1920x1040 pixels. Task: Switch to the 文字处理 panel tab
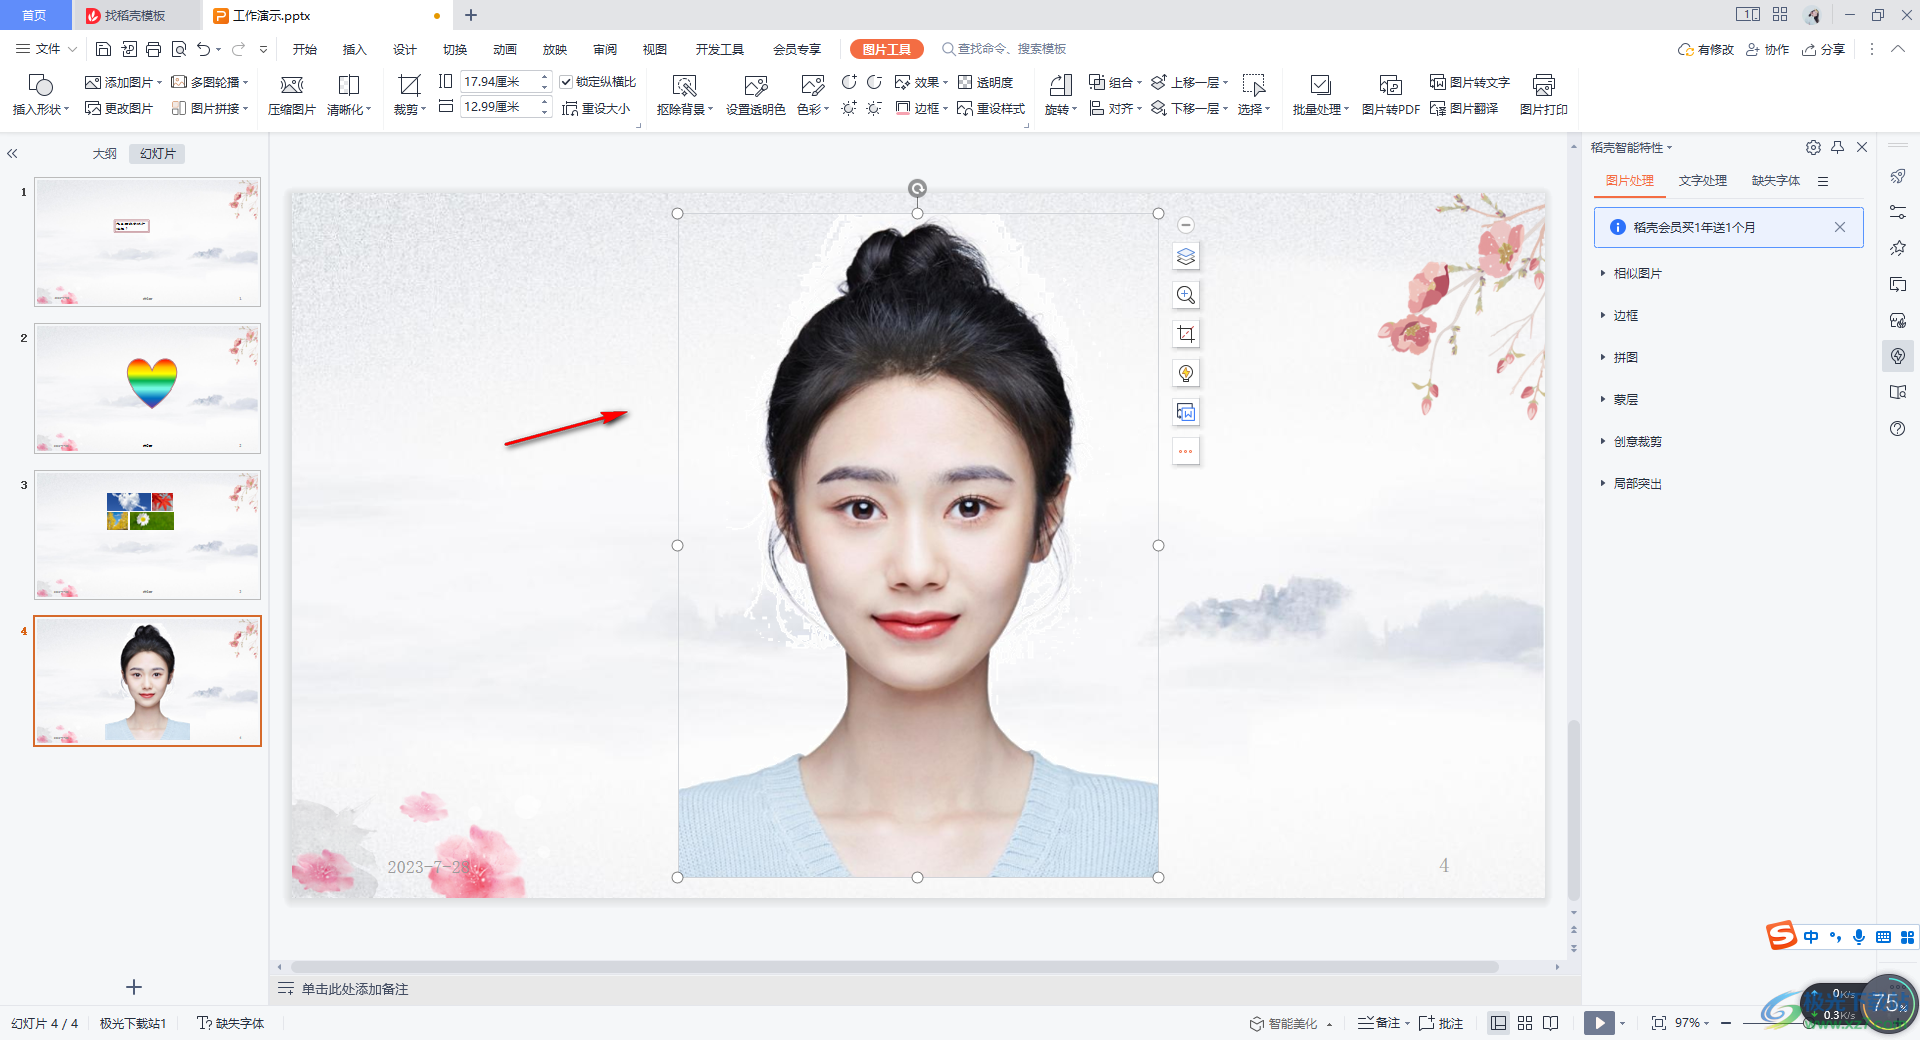pyautogui.click(x=1703, y=180)
